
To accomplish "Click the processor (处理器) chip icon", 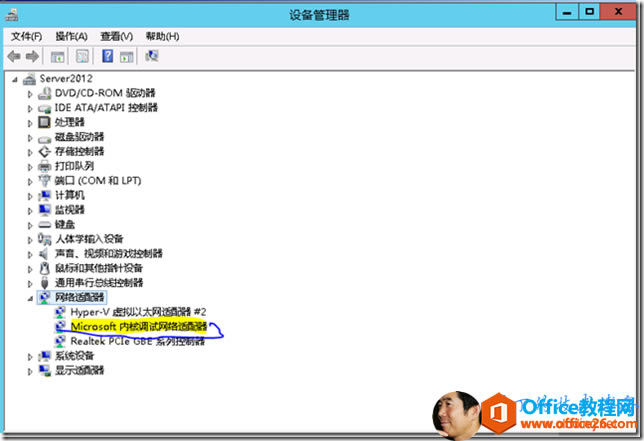I will click(44, 122).
